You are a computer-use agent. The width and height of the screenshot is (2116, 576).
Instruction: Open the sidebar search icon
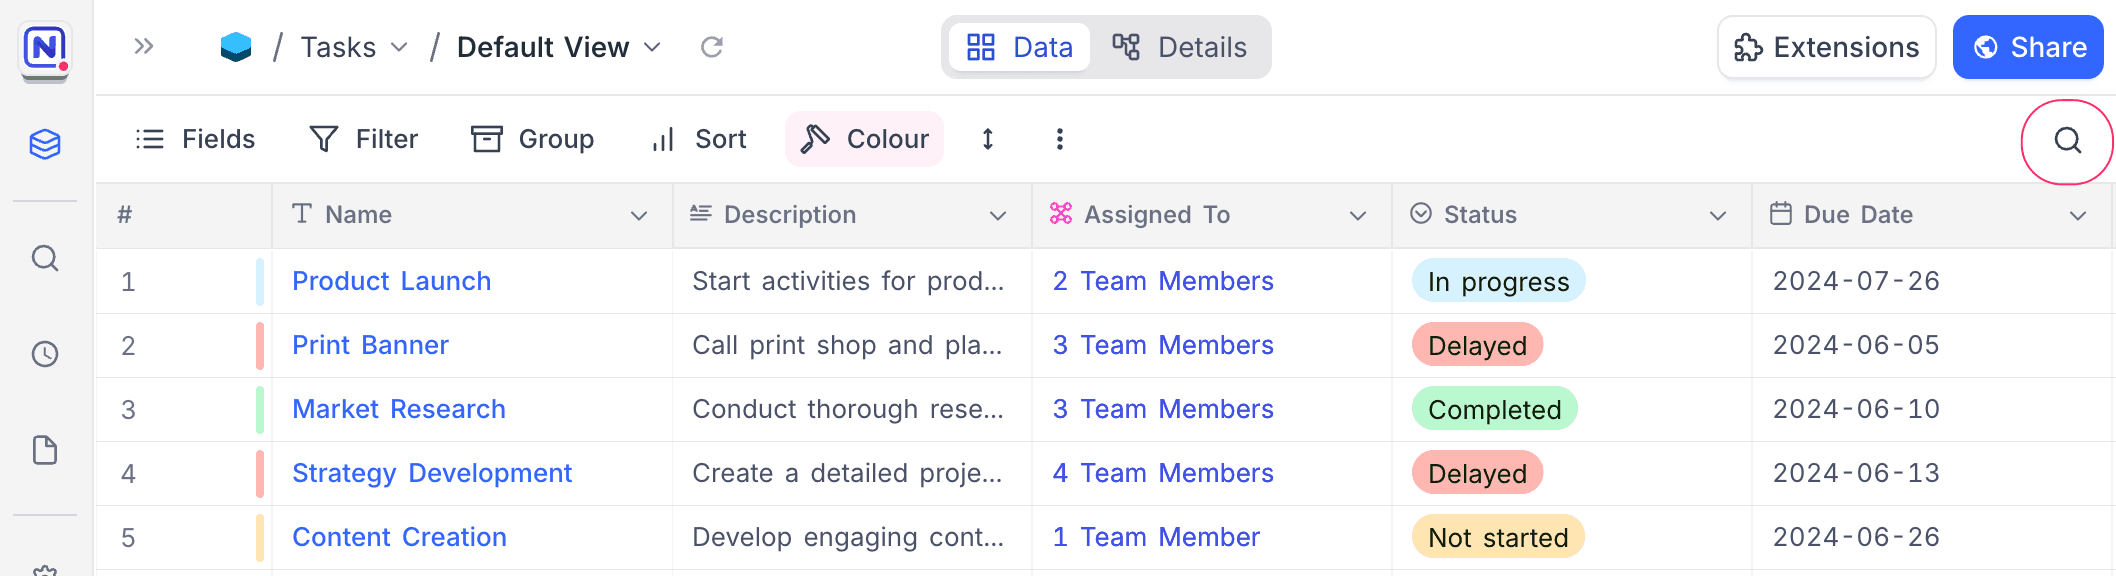[x=45, y=259]
